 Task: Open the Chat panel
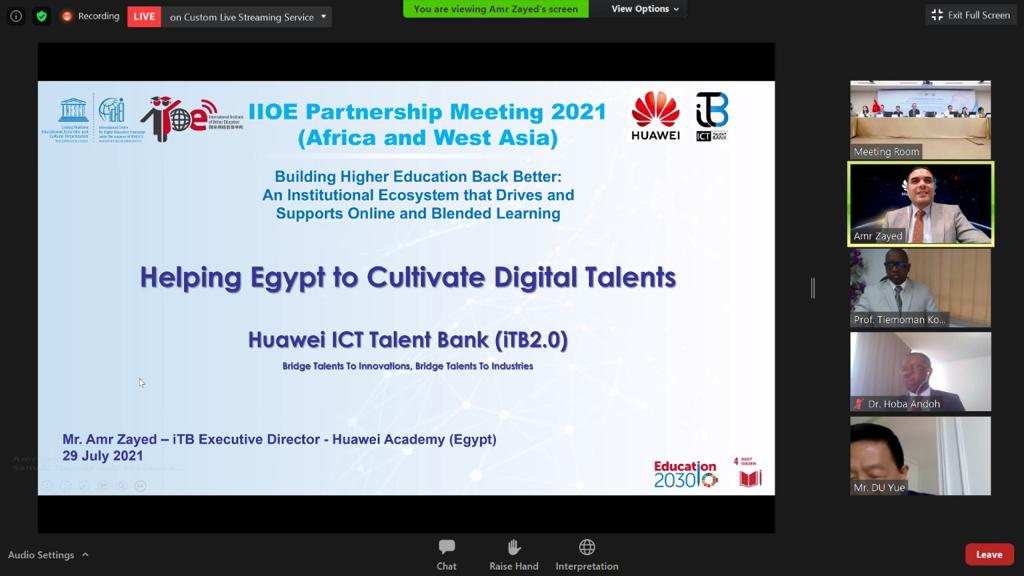tap(446, 554)
